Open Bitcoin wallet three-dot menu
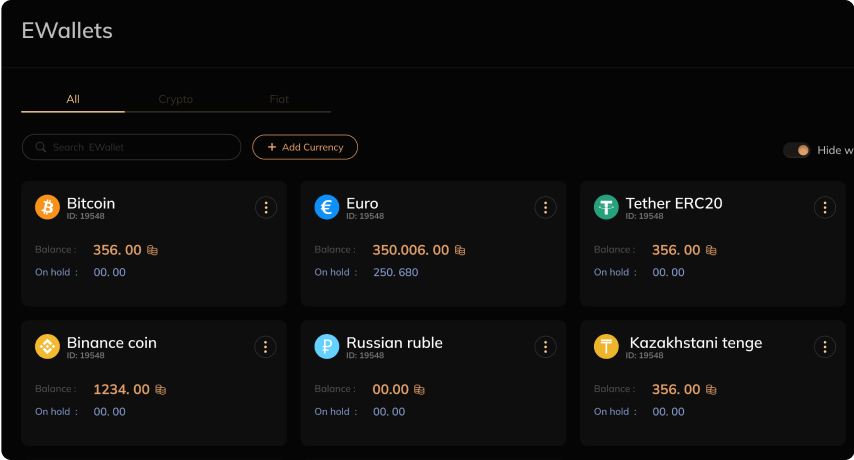 [x=265, y=207]
